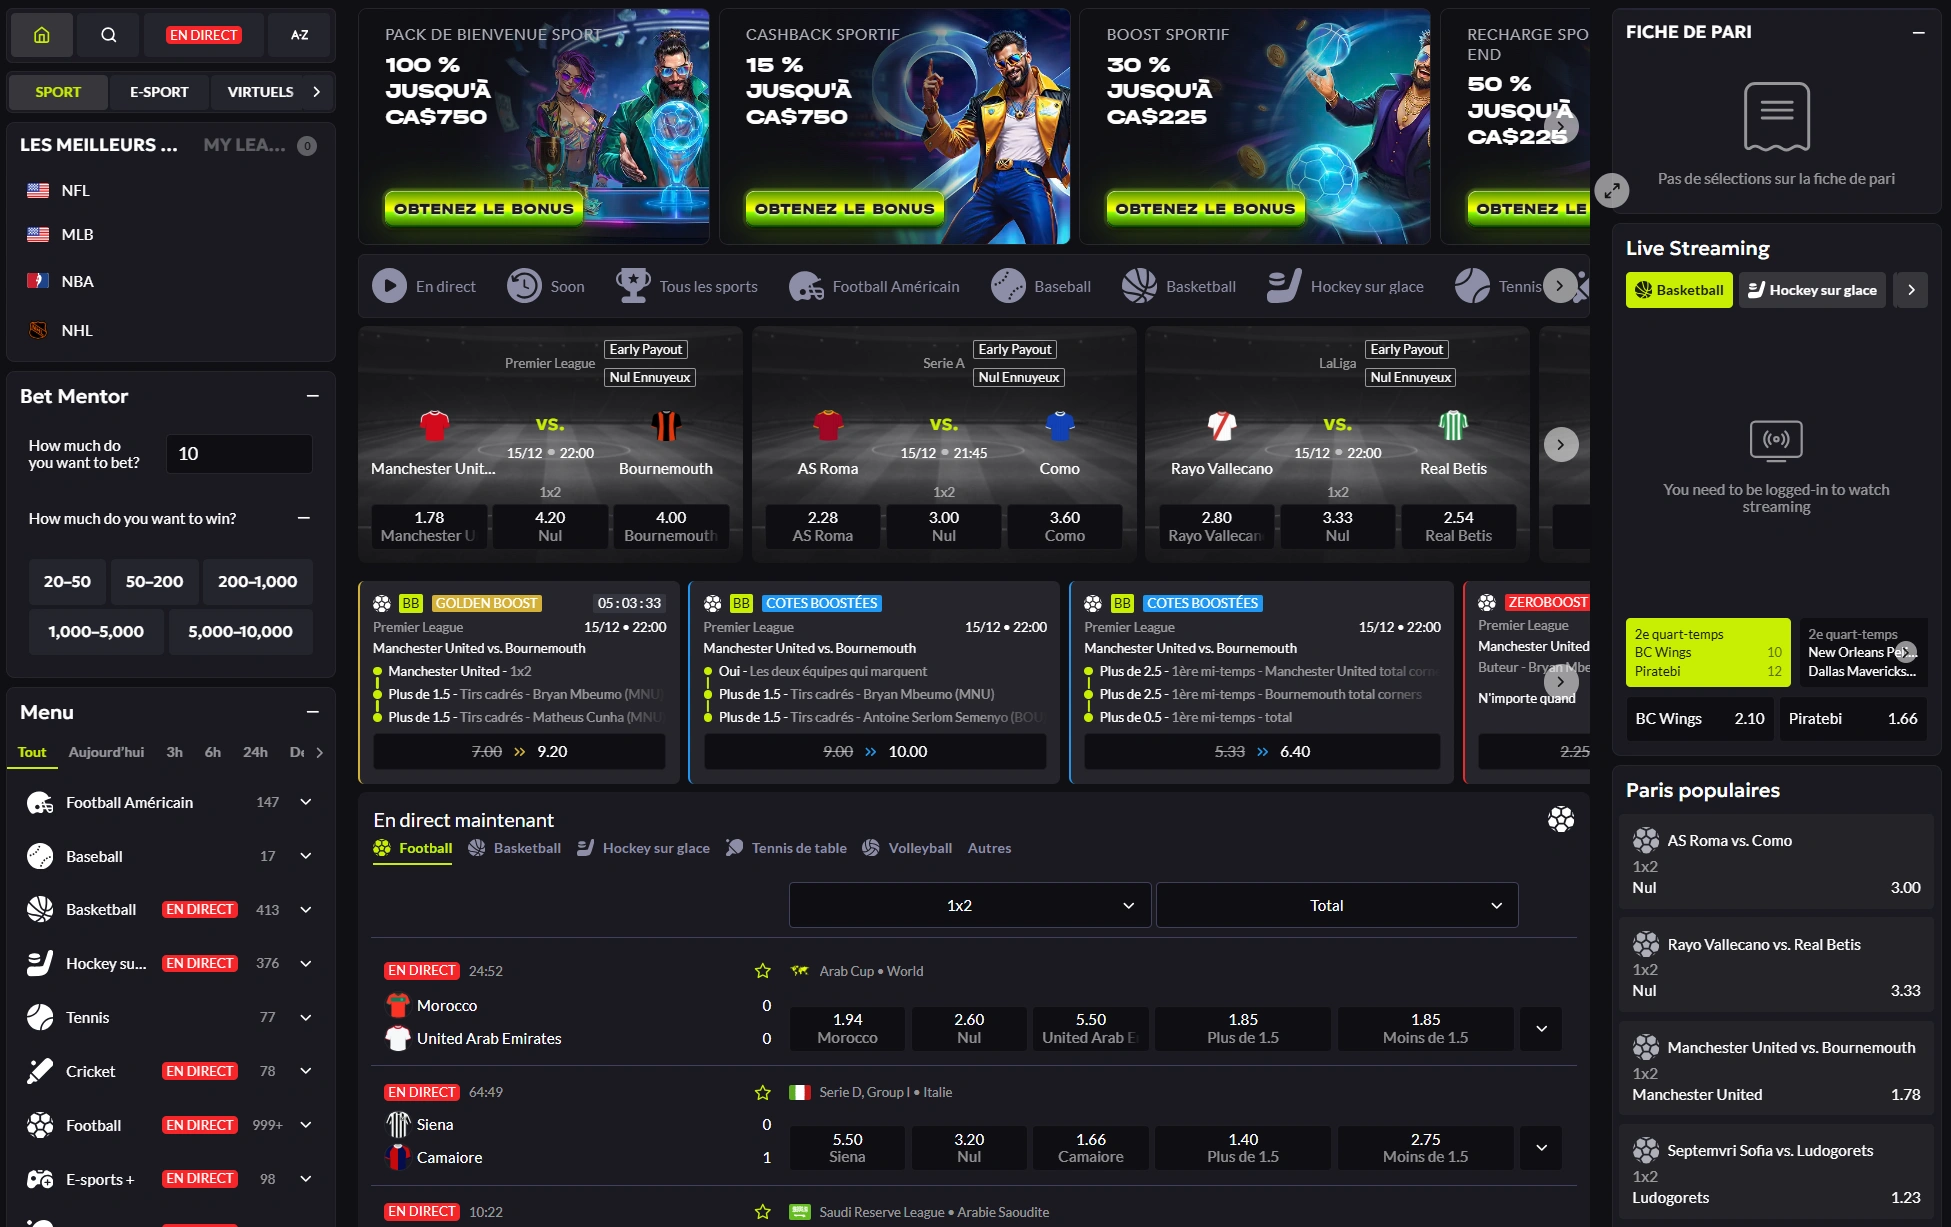Select the Aujourd'hui time filter tab
1951x1227 pixels.
pos(106,752)
